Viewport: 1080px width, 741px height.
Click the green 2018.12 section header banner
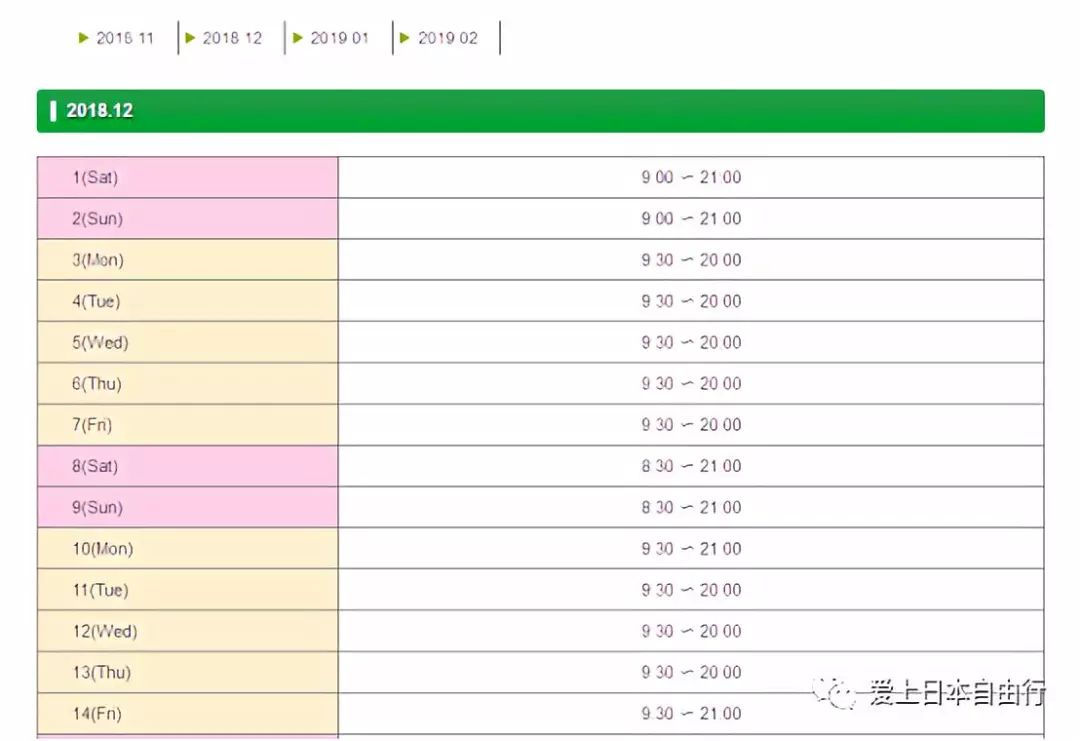pos(540,110)
